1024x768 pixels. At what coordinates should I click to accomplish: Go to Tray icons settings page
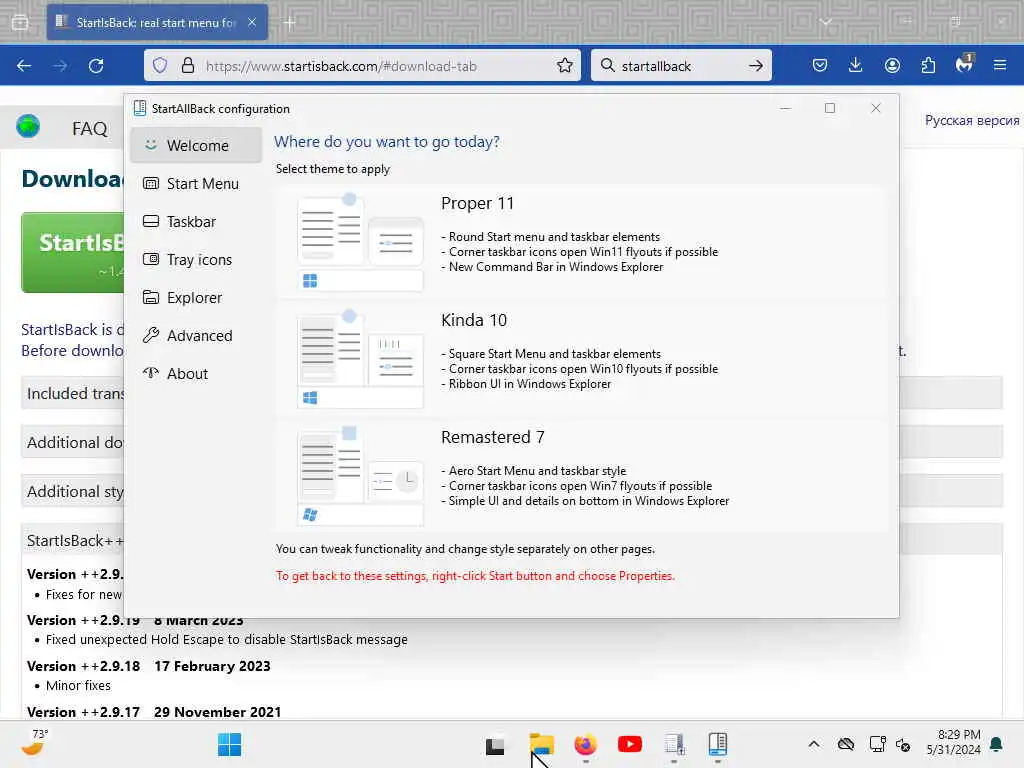(196, 259)
